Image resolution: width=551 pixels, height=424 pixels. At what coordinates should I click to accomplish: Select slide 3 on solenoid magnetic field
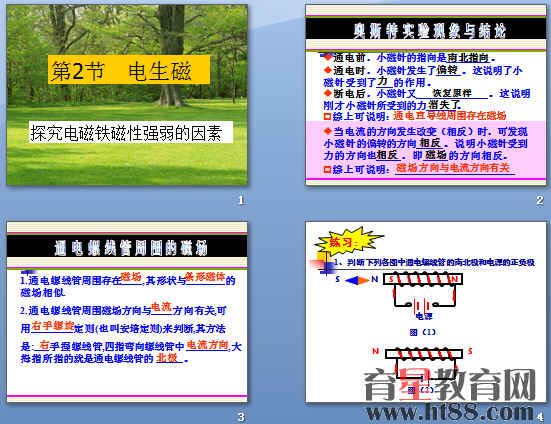pos(127,312)
